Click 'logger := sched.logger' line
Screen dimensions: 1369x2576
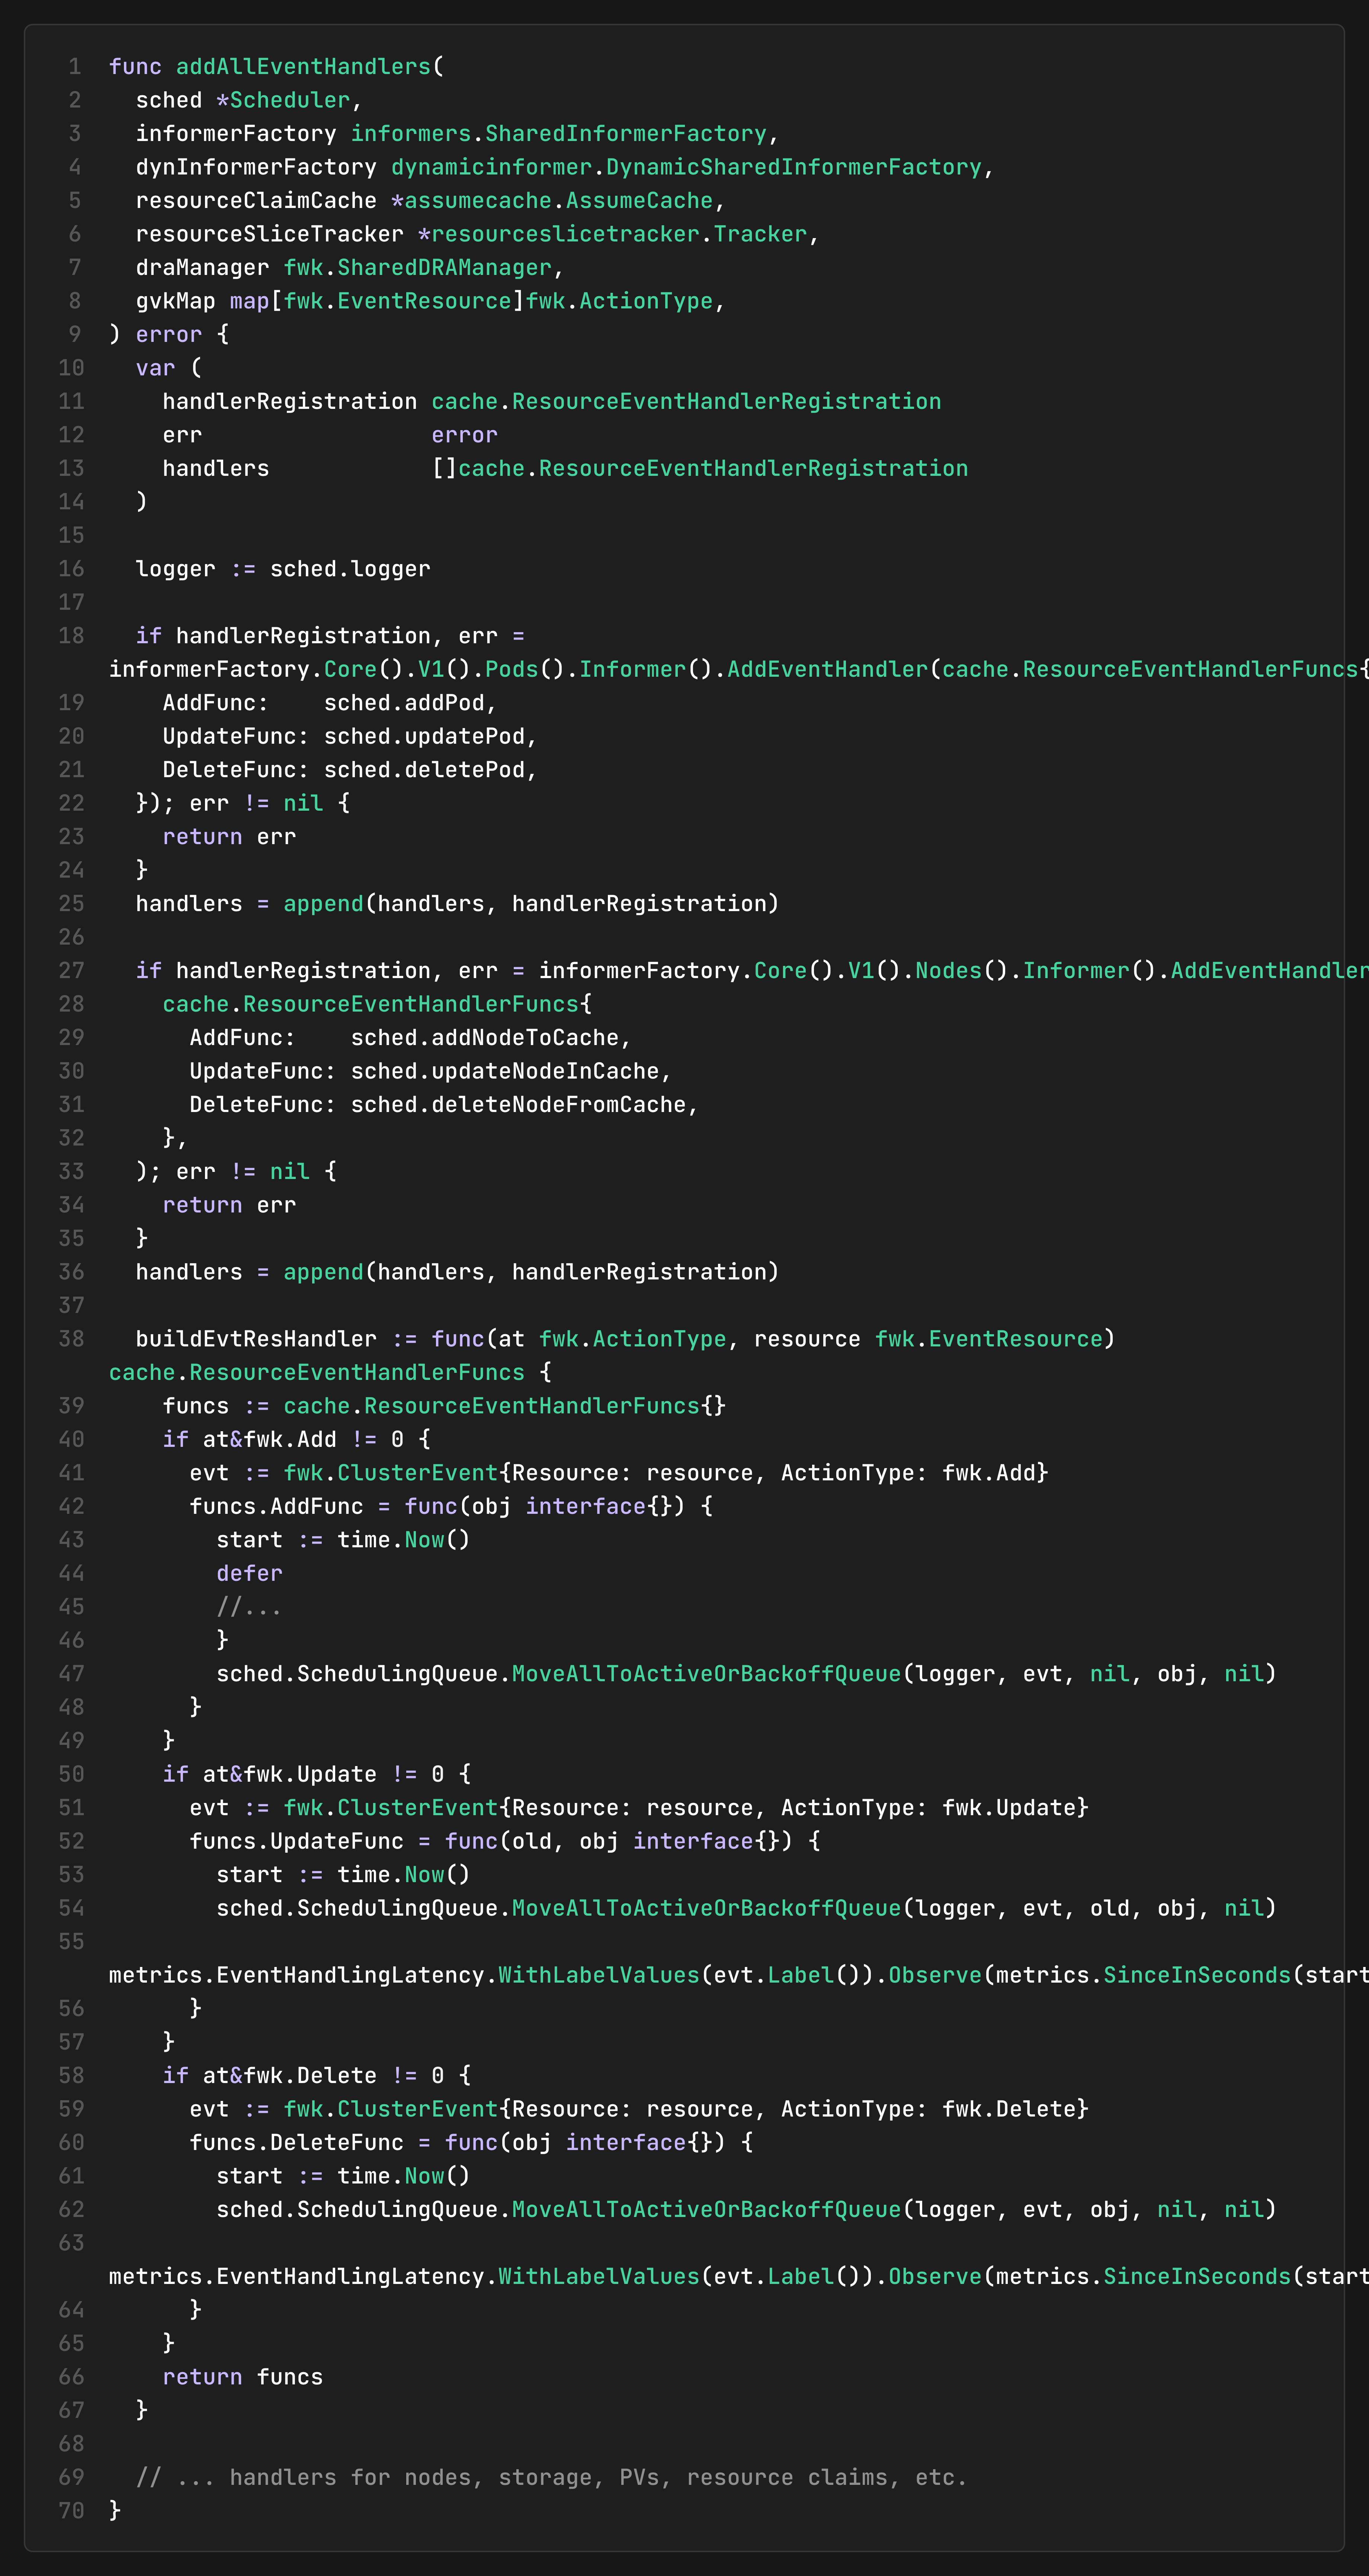point(283,569)
